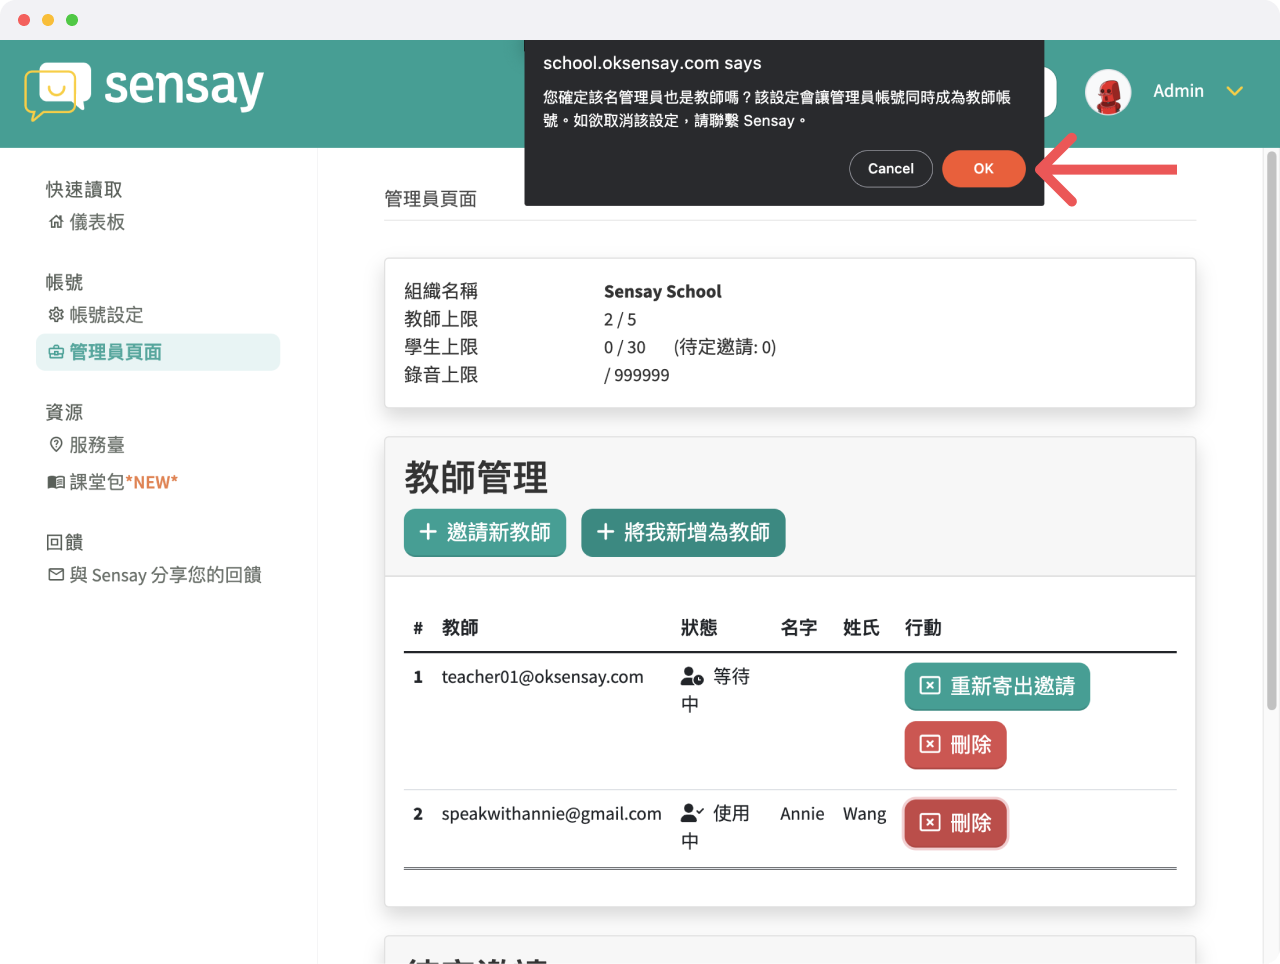Click the teacher01@oksensay.com email cell
The width and height of the screenshot is (1280, 964).
coord(543,677)
